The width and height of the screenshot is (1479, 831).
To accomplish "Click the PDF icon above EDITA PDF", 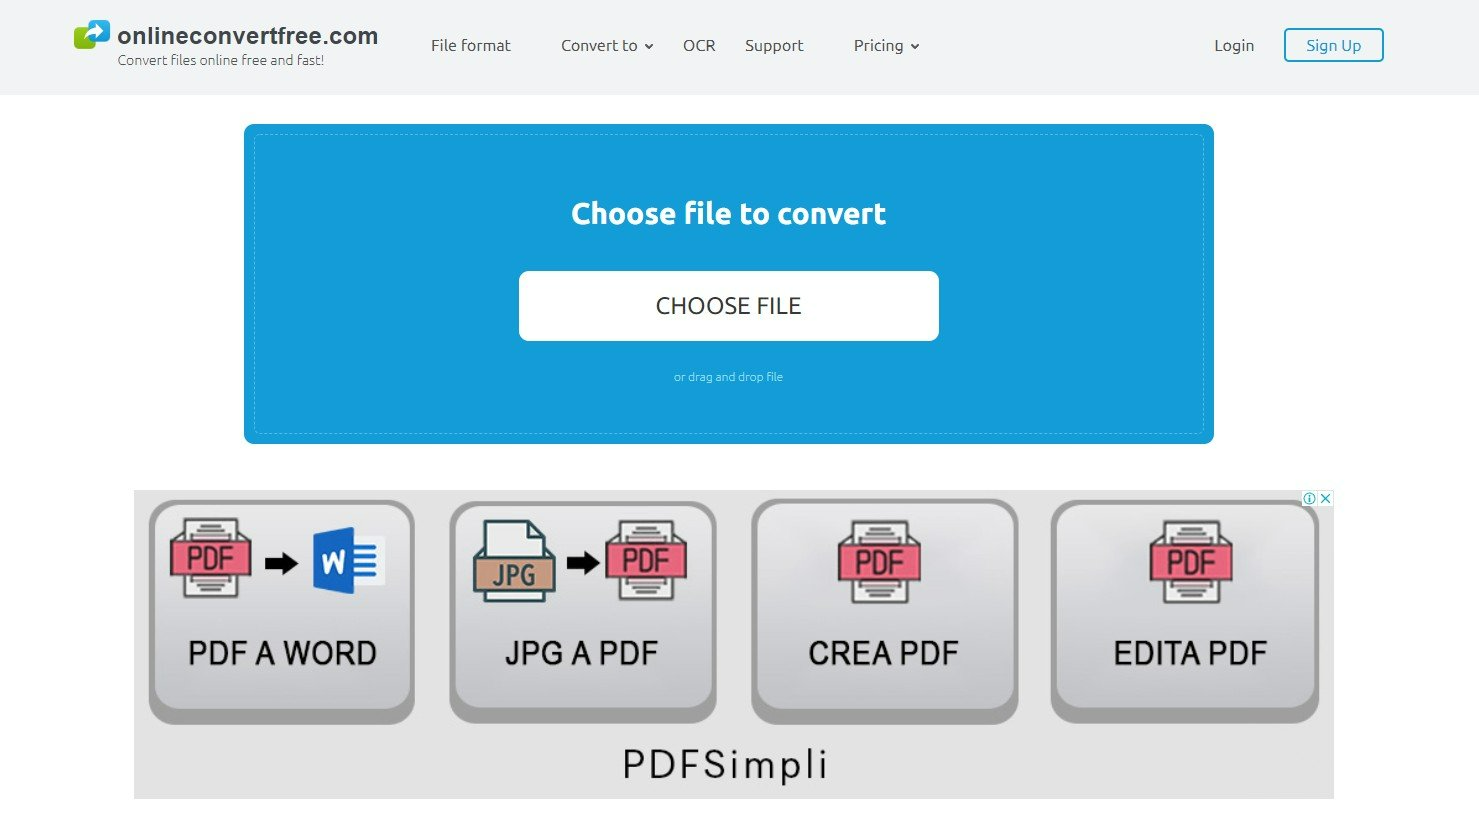I will pos(1190,561).
